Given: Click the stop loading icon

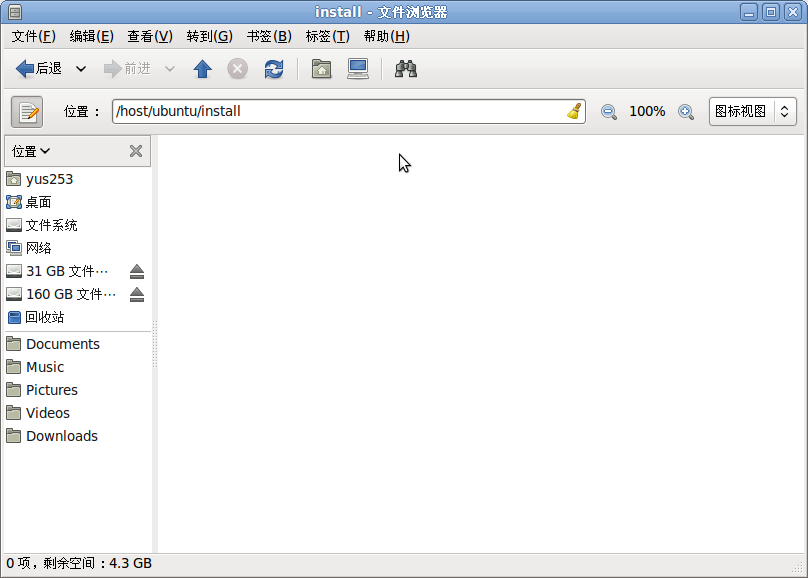Looking at the screenshot, I should (x=238, y=69).
